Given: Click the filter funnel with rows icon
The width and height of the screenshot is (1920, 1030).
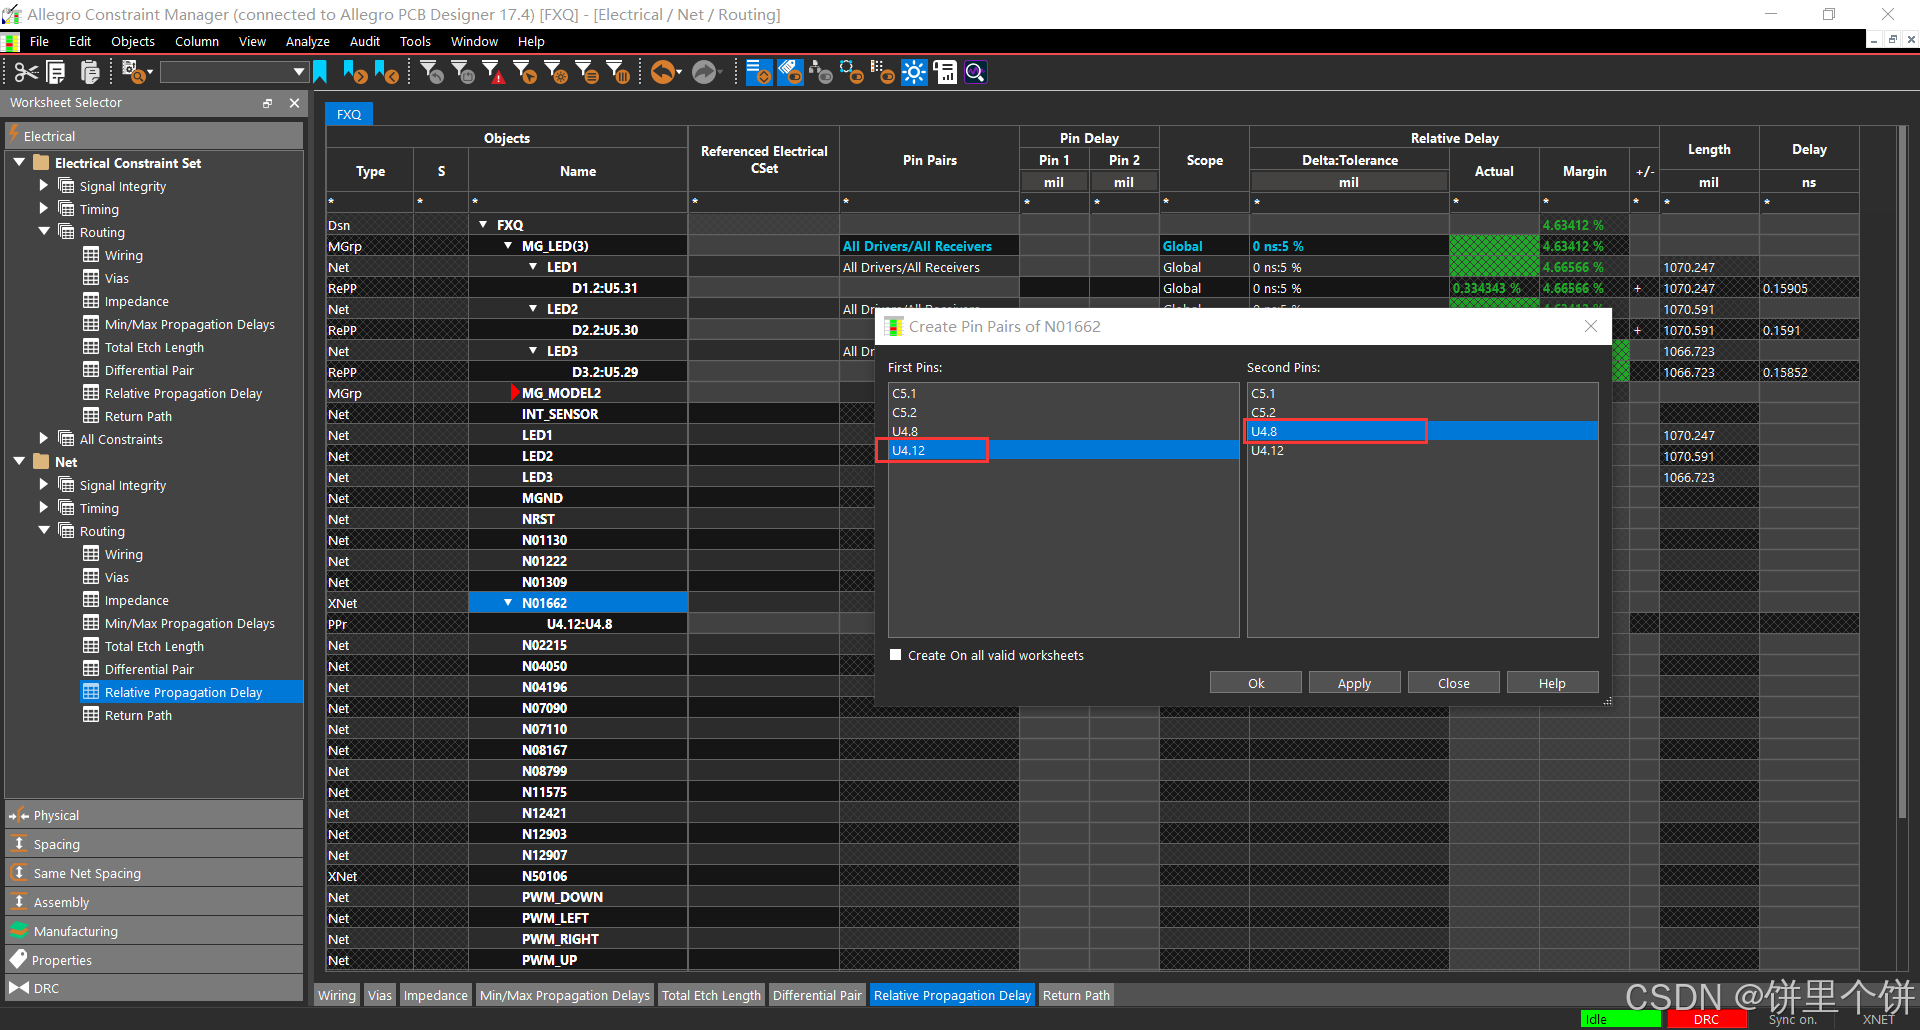Looking at the screenshot, I should click(x=588, y=72).
